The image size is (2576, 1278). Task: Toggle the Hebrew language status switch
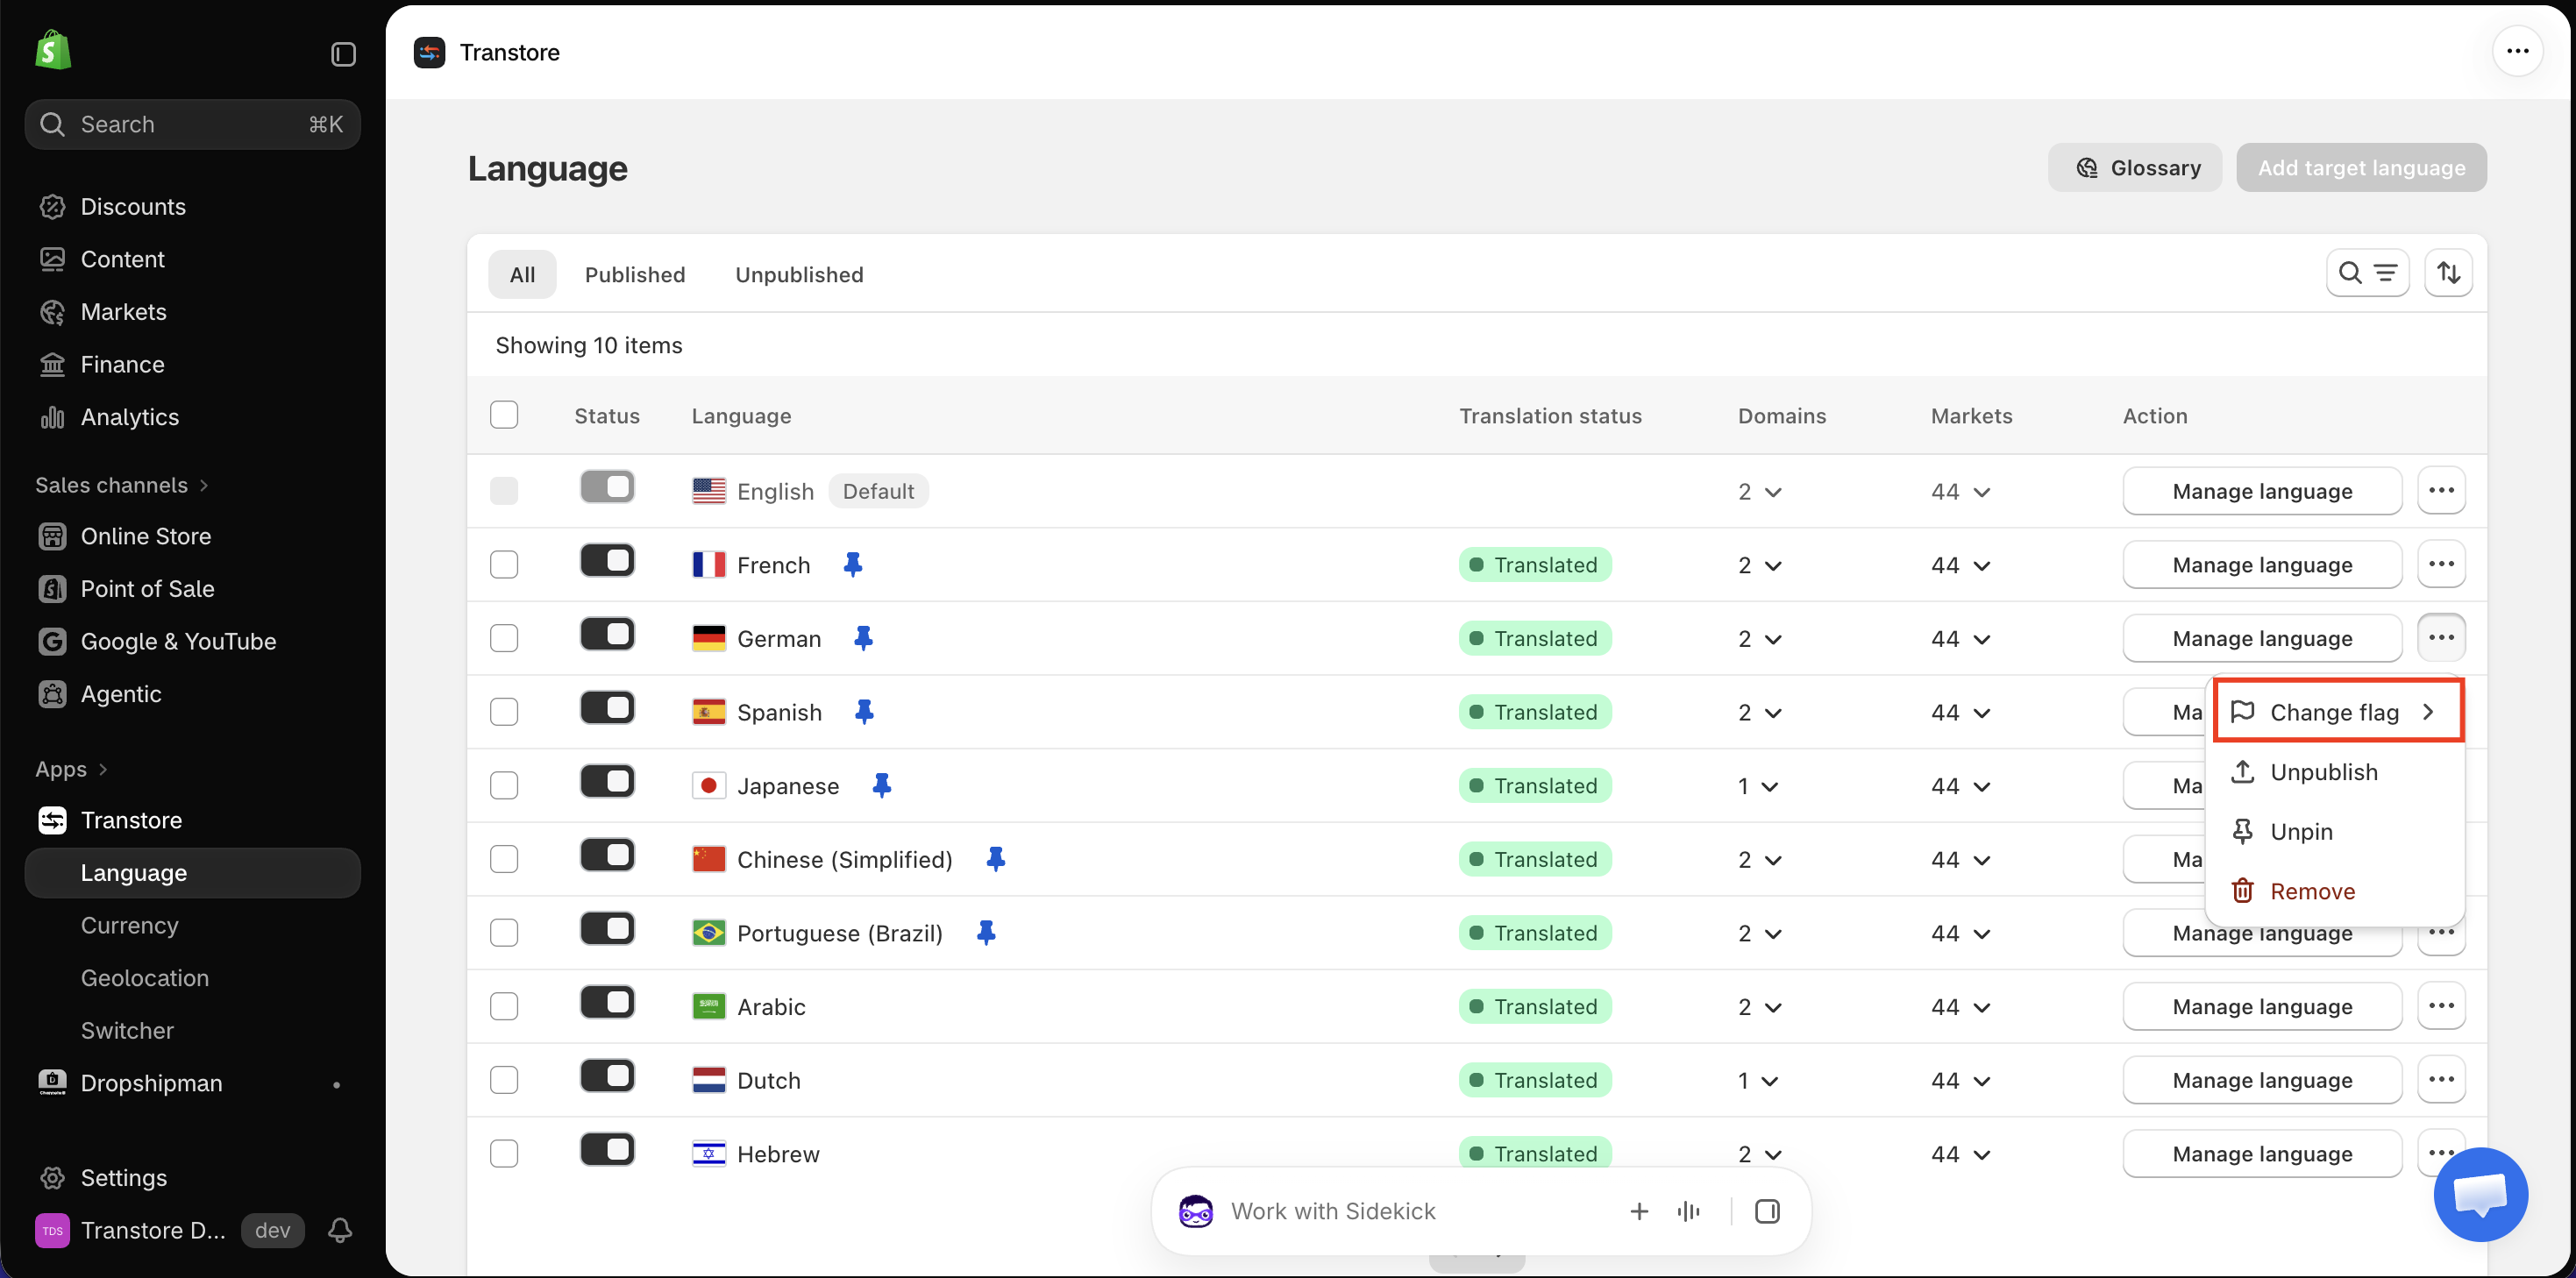point(607,1150)
